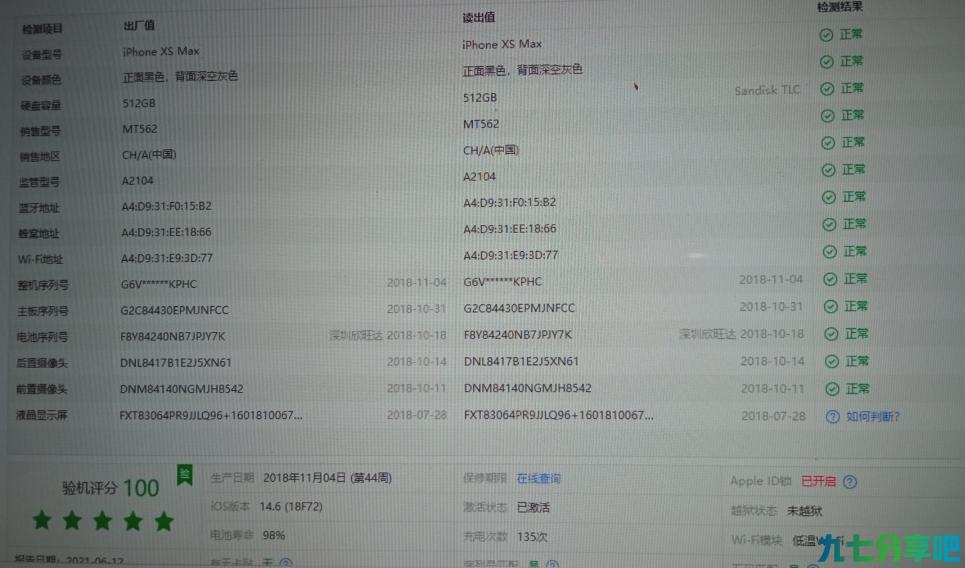This screenshot has width=965, height=568.
Task: Click the check icon beside Sandisk TLC
Action: point(827,89)
